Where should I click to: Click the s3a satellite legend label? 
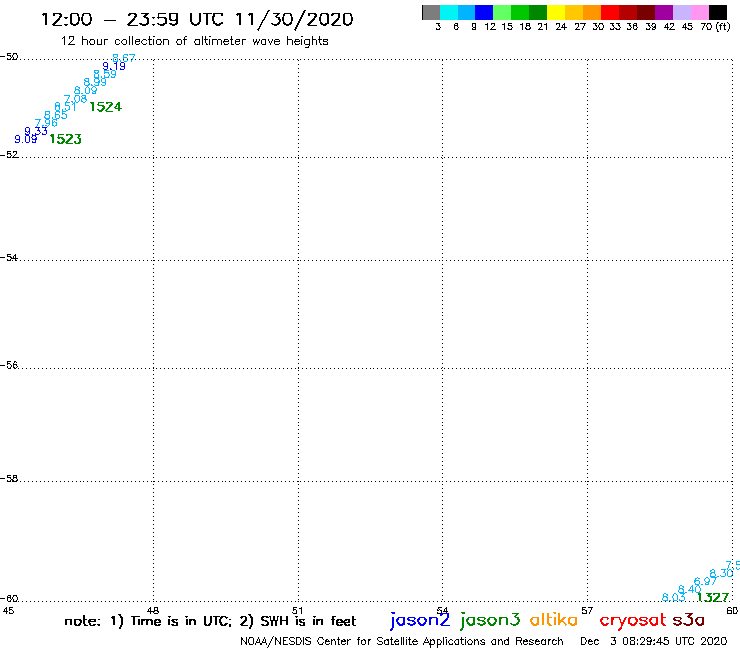tap(689, 620)
